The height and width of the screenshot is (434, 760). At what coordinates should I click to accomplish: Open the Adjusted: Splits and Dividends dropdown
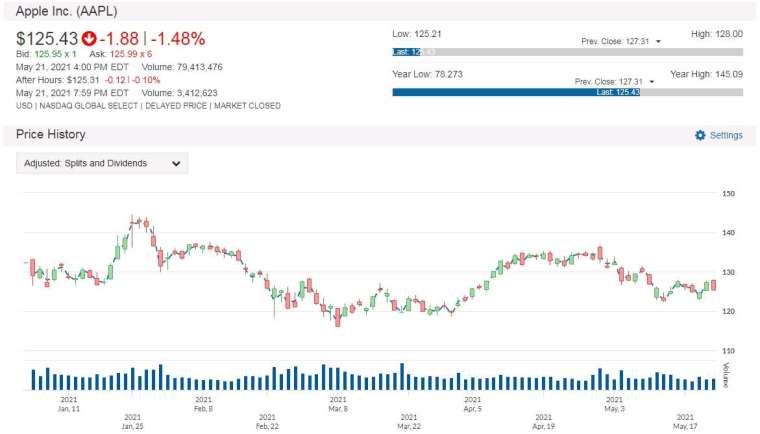coord(102,163)
